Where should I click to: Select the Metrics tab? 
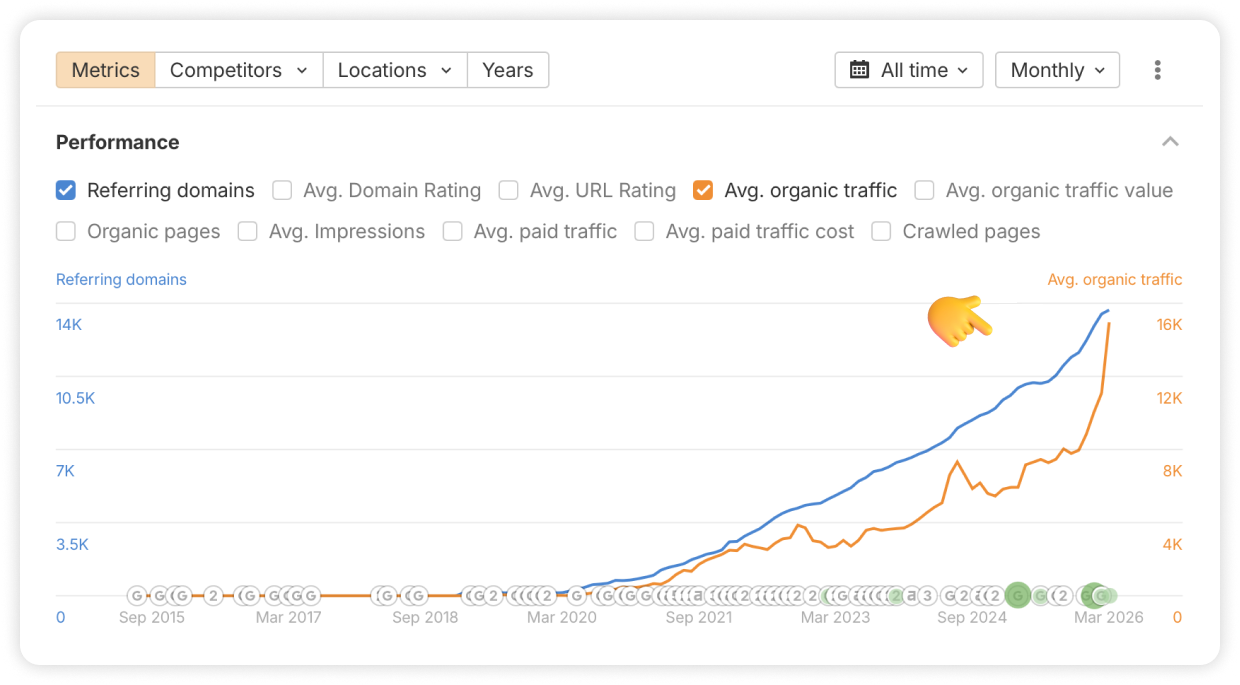point(105,70)
